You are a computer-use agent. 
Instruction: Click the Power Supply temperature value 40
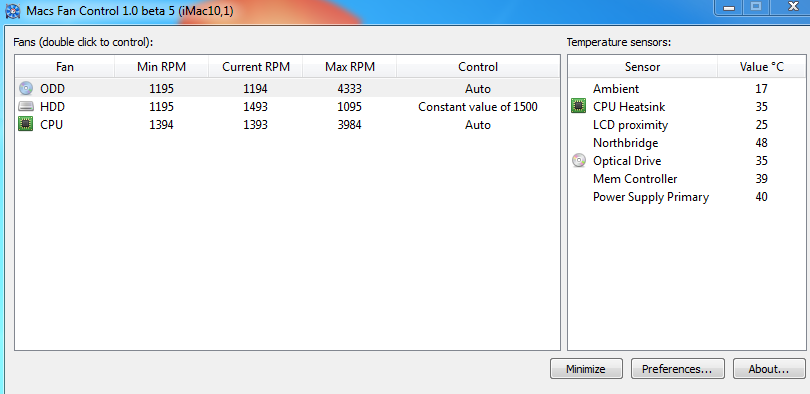pos(761,197)
